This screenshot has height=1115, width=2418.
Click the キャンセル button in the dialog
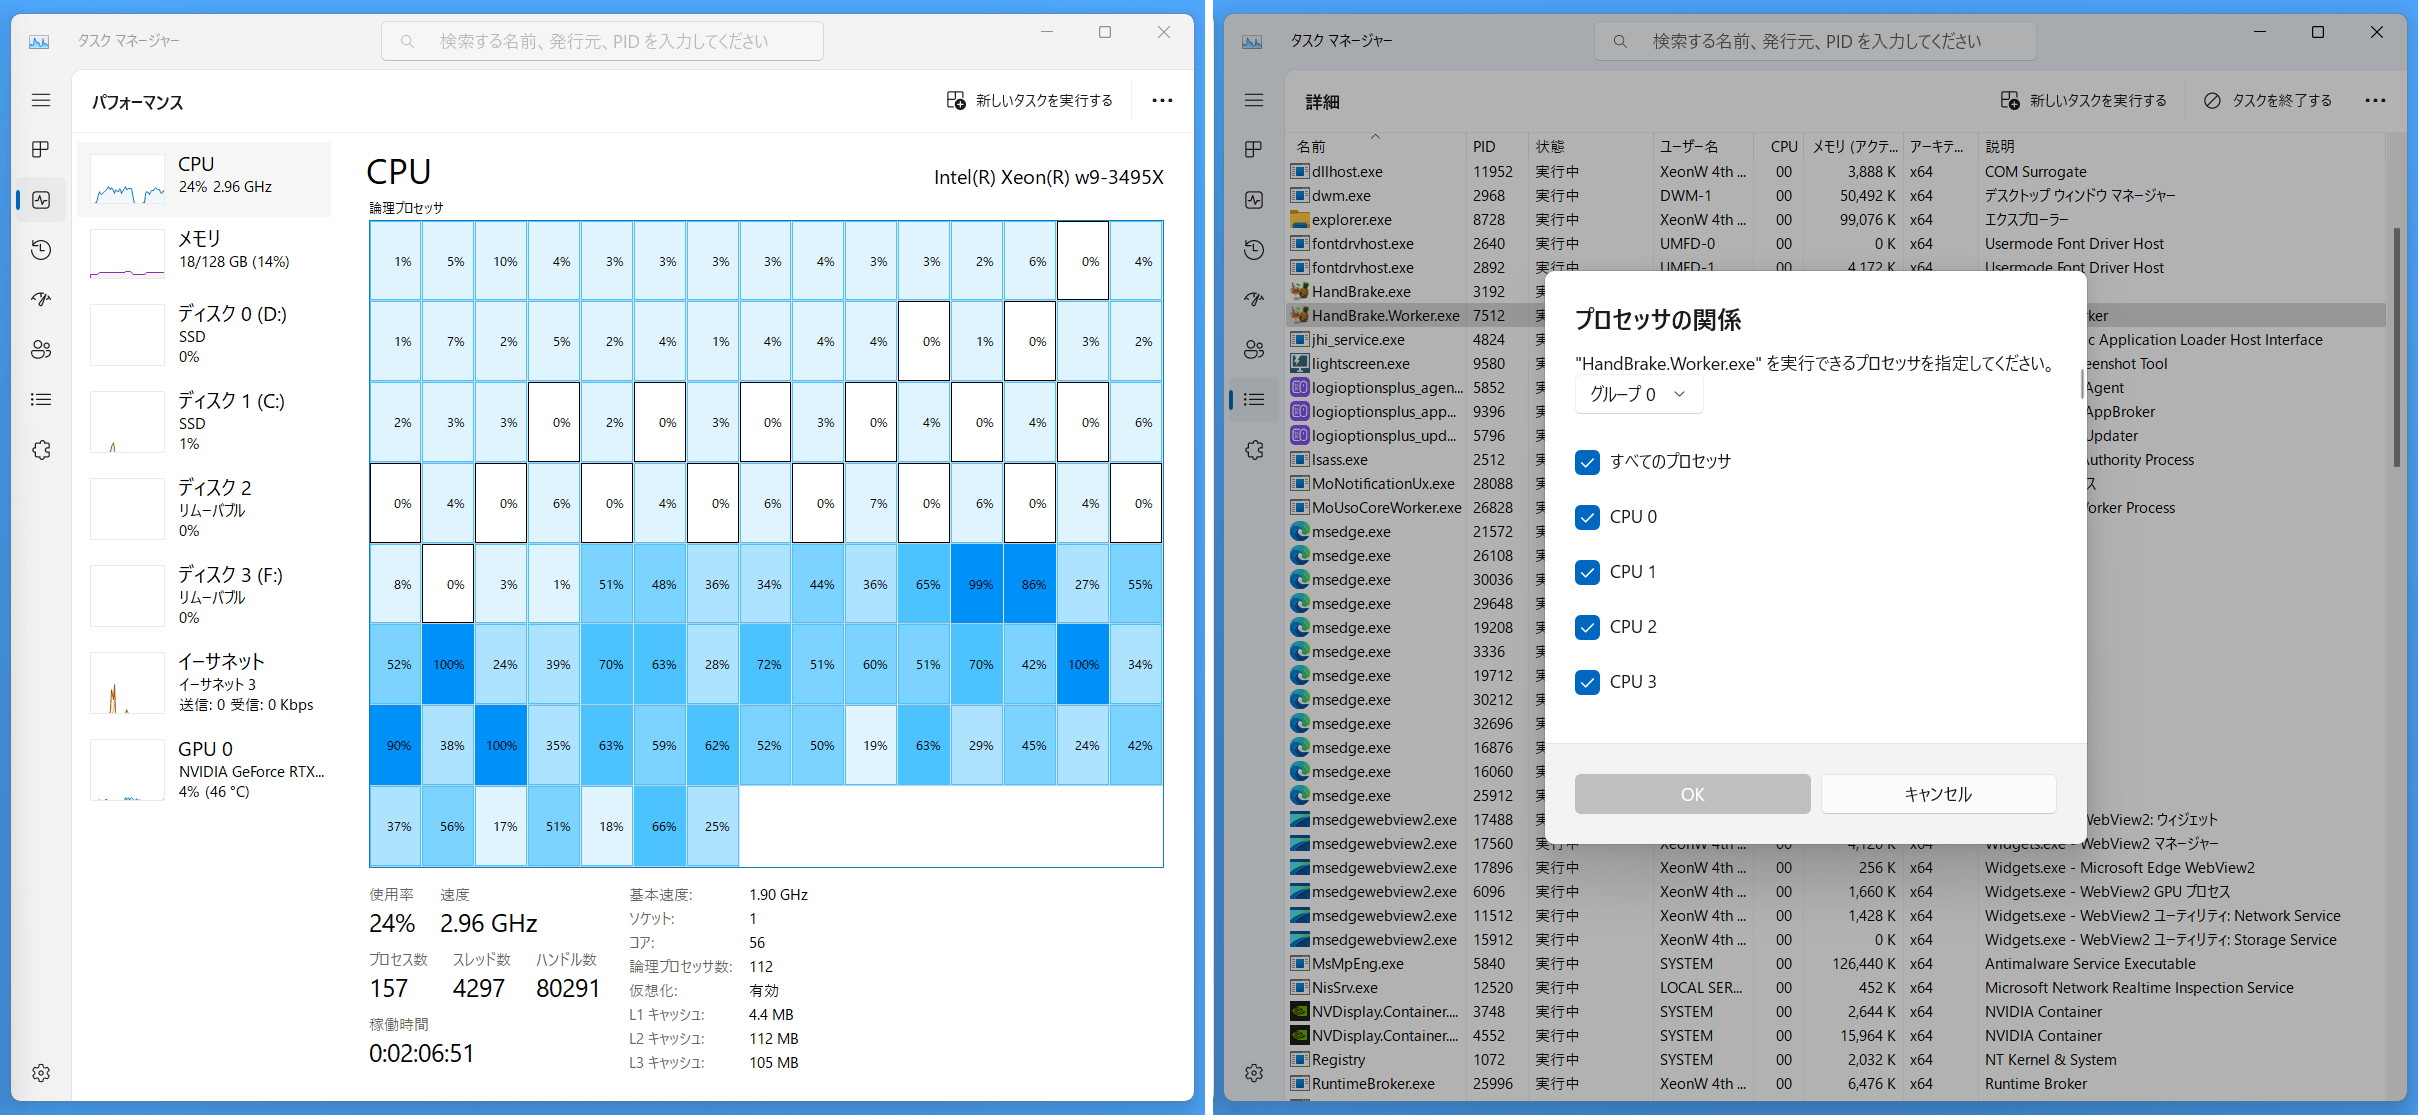point(1937,794)
